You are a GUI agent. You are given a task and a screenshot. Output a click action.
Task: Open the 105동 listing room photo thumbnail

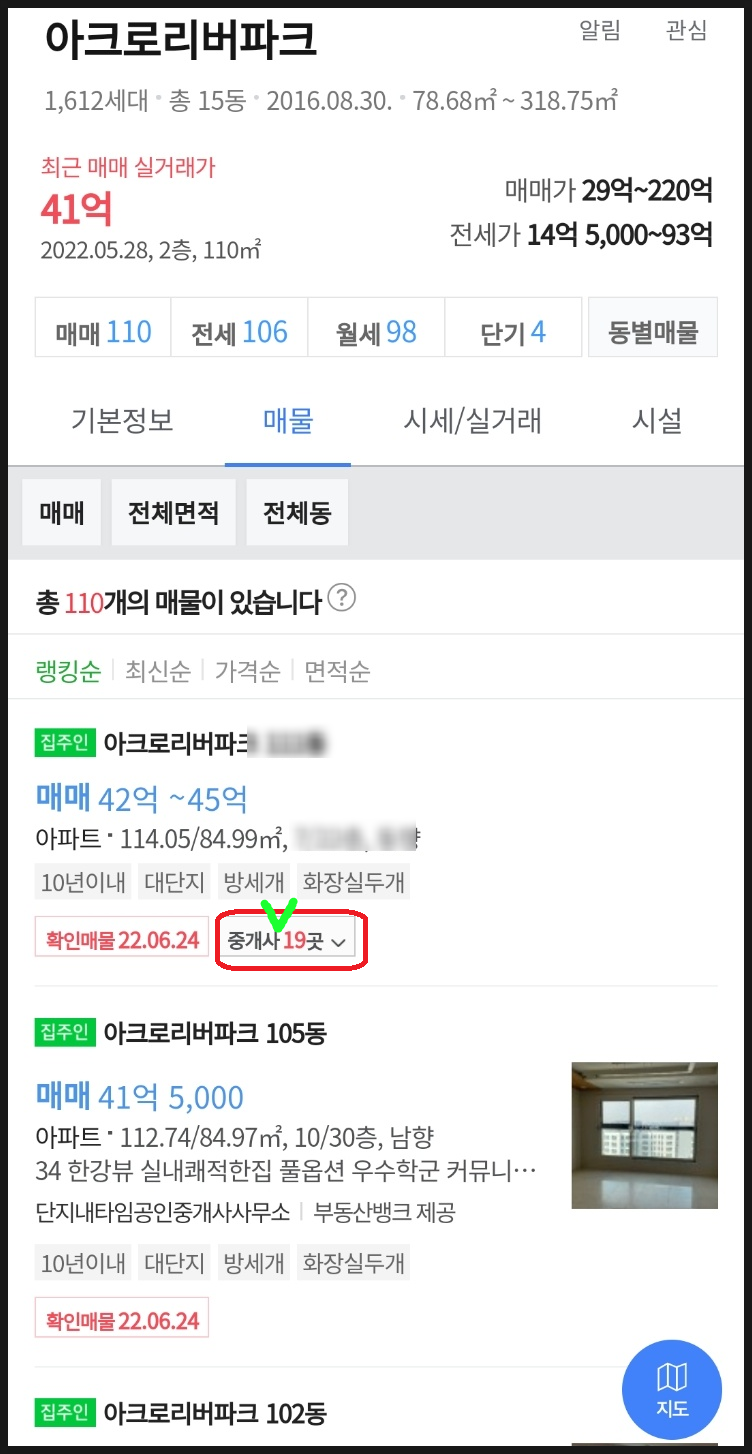point(645,1135)
